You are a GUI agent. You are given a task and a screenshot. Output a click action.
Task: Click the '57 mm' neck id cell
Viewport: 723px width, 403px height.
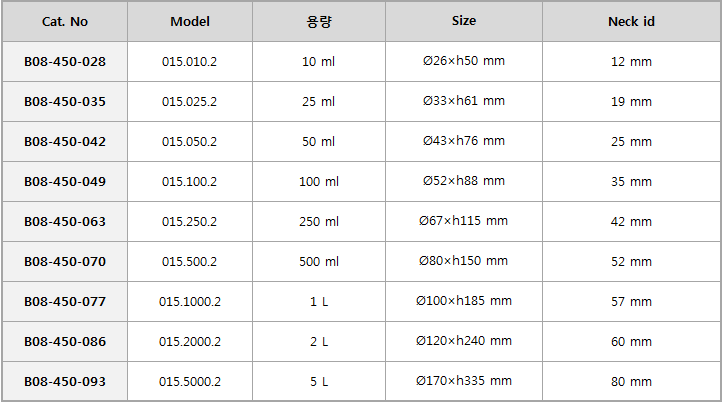(x=631, y=302)
